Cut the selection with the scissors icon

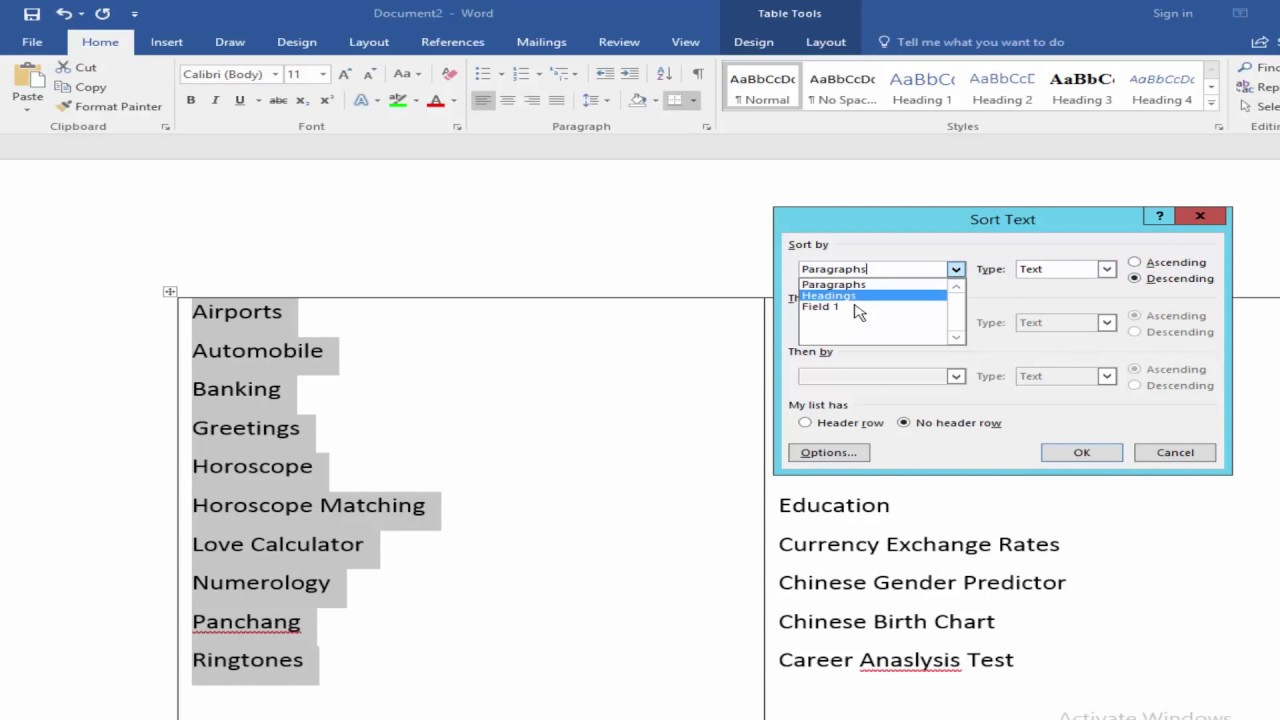(x=76, y=67)
